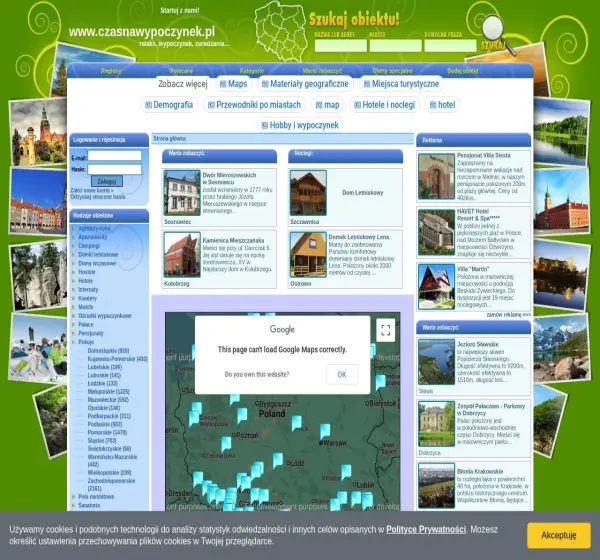This screenshot has height=560, width=600.
Task: Expand the Campingi category arrow
Action: pos(73,246)
